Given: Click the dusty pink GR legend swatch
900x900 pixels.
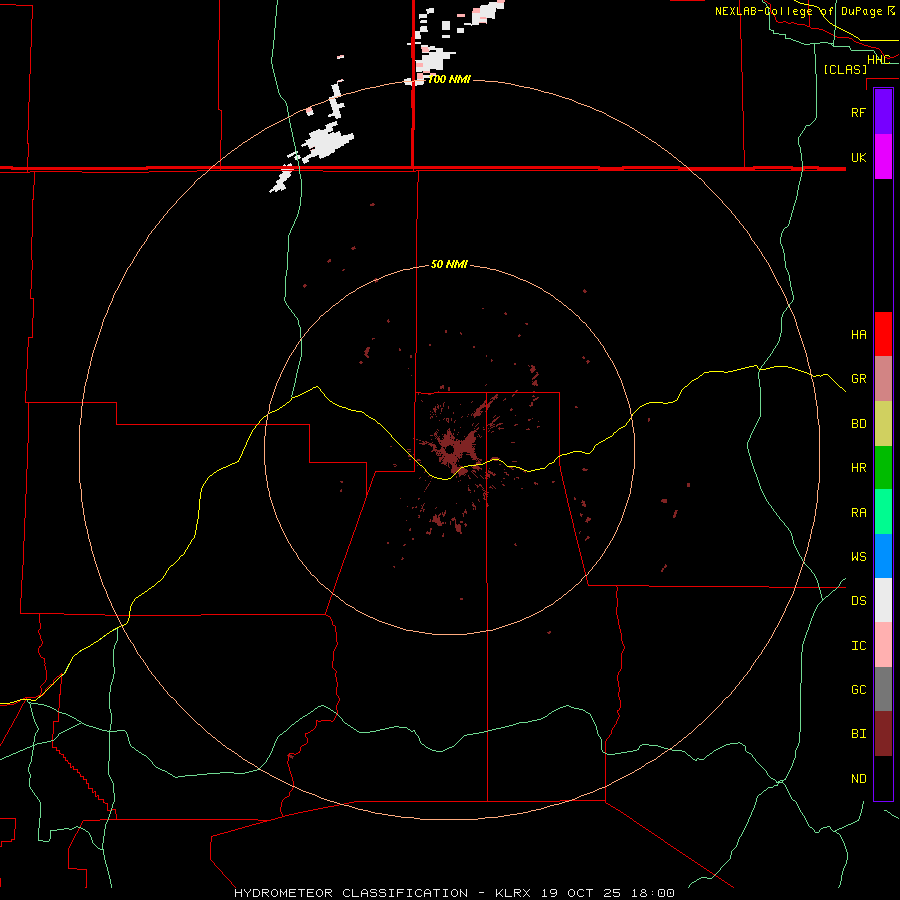Looking at the screenshot, I should pyautogui.click(x=883, y=379).
